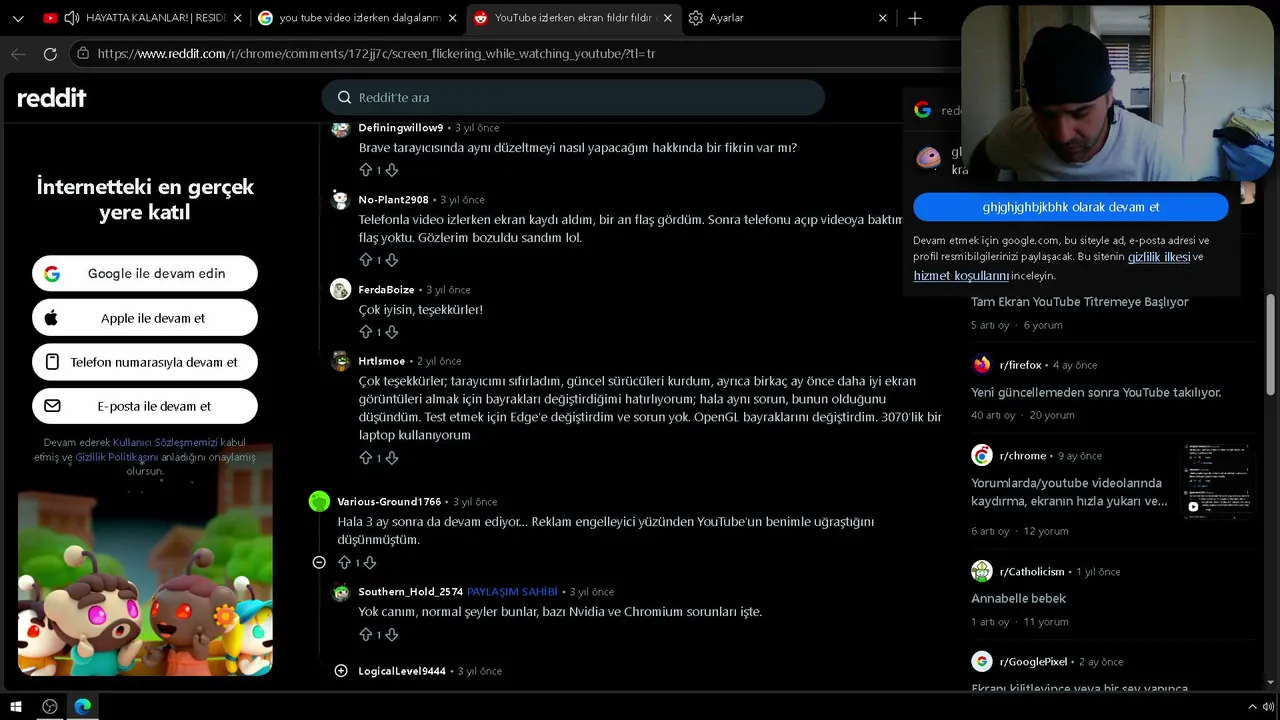
Task: Click 'ghjghjghbjkbhk olarak devam et' button
Action: coord(1071,207)
